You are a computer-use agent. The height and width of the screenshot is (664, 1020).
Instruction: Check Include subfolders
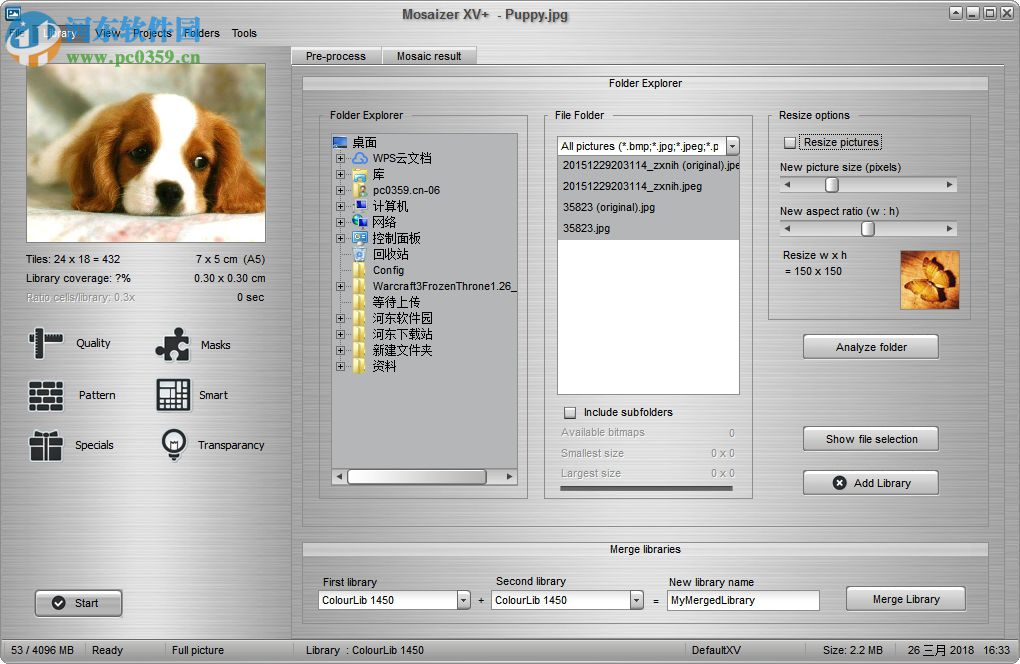pyautogui.click(x=569, y=411)
